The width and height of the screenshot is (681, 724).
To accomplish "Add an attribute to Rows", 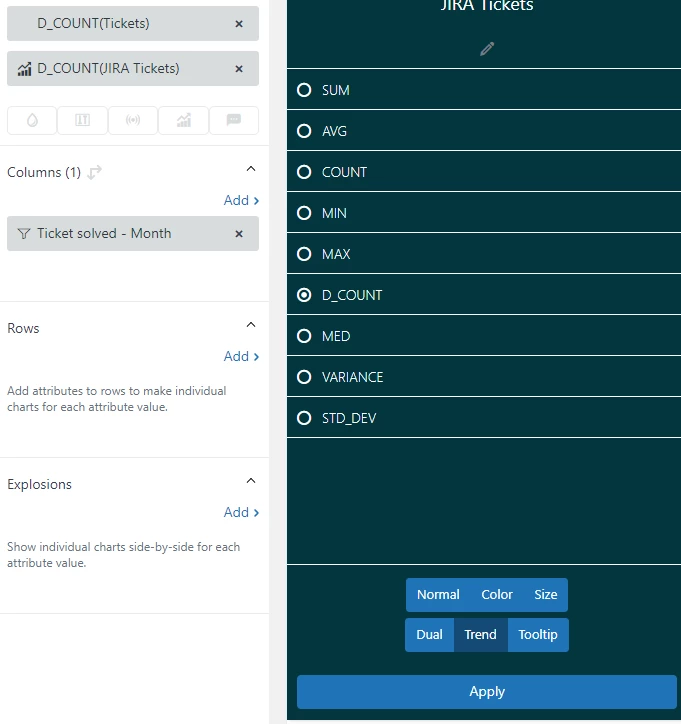I will tap(241, 356).
